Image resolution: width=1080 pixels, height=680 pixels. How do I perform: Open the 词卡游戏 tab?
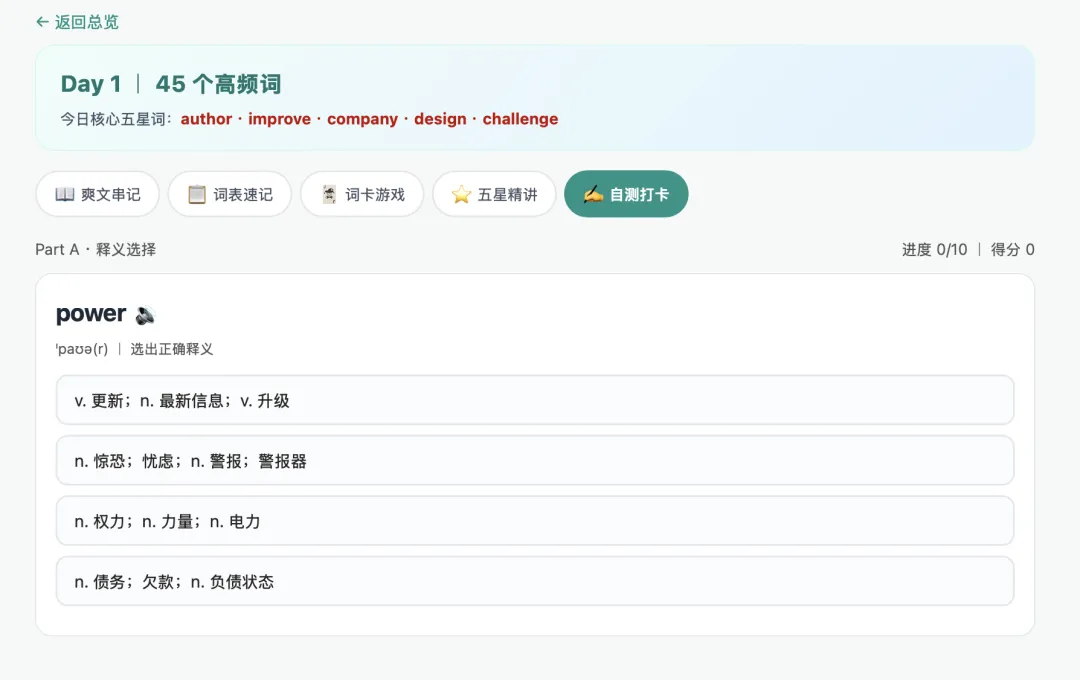click(x=362, y=194)
